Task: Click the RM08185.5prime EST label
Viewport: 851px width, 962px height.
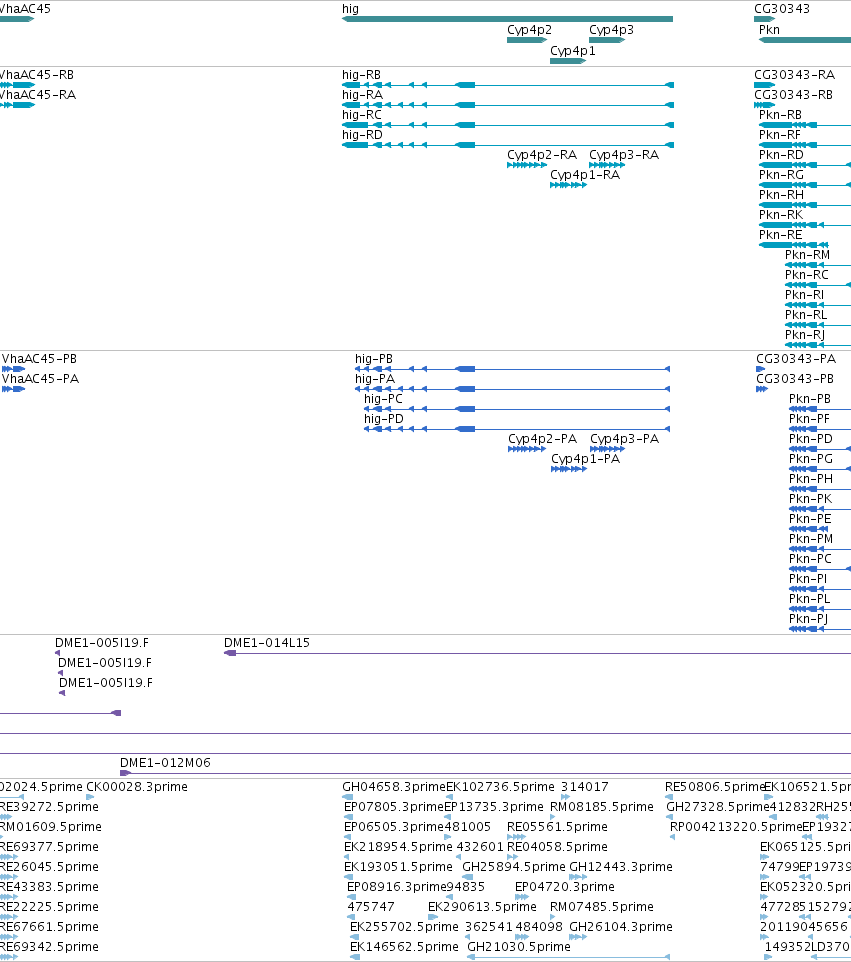Action: pyautogui.click(x=602, y=807)
